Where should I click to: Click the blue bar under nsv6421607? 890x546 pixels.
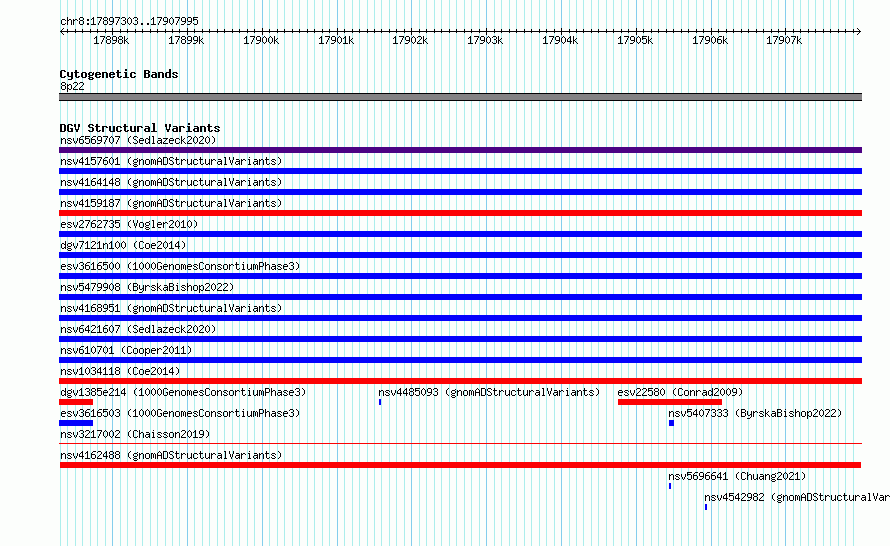[460, 339]
